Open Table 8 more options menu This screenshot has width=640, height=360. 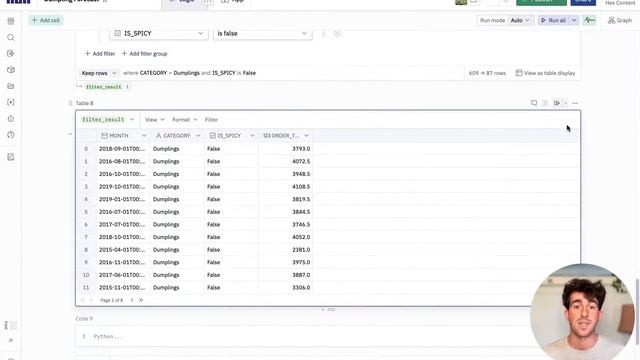pos(575,103)
